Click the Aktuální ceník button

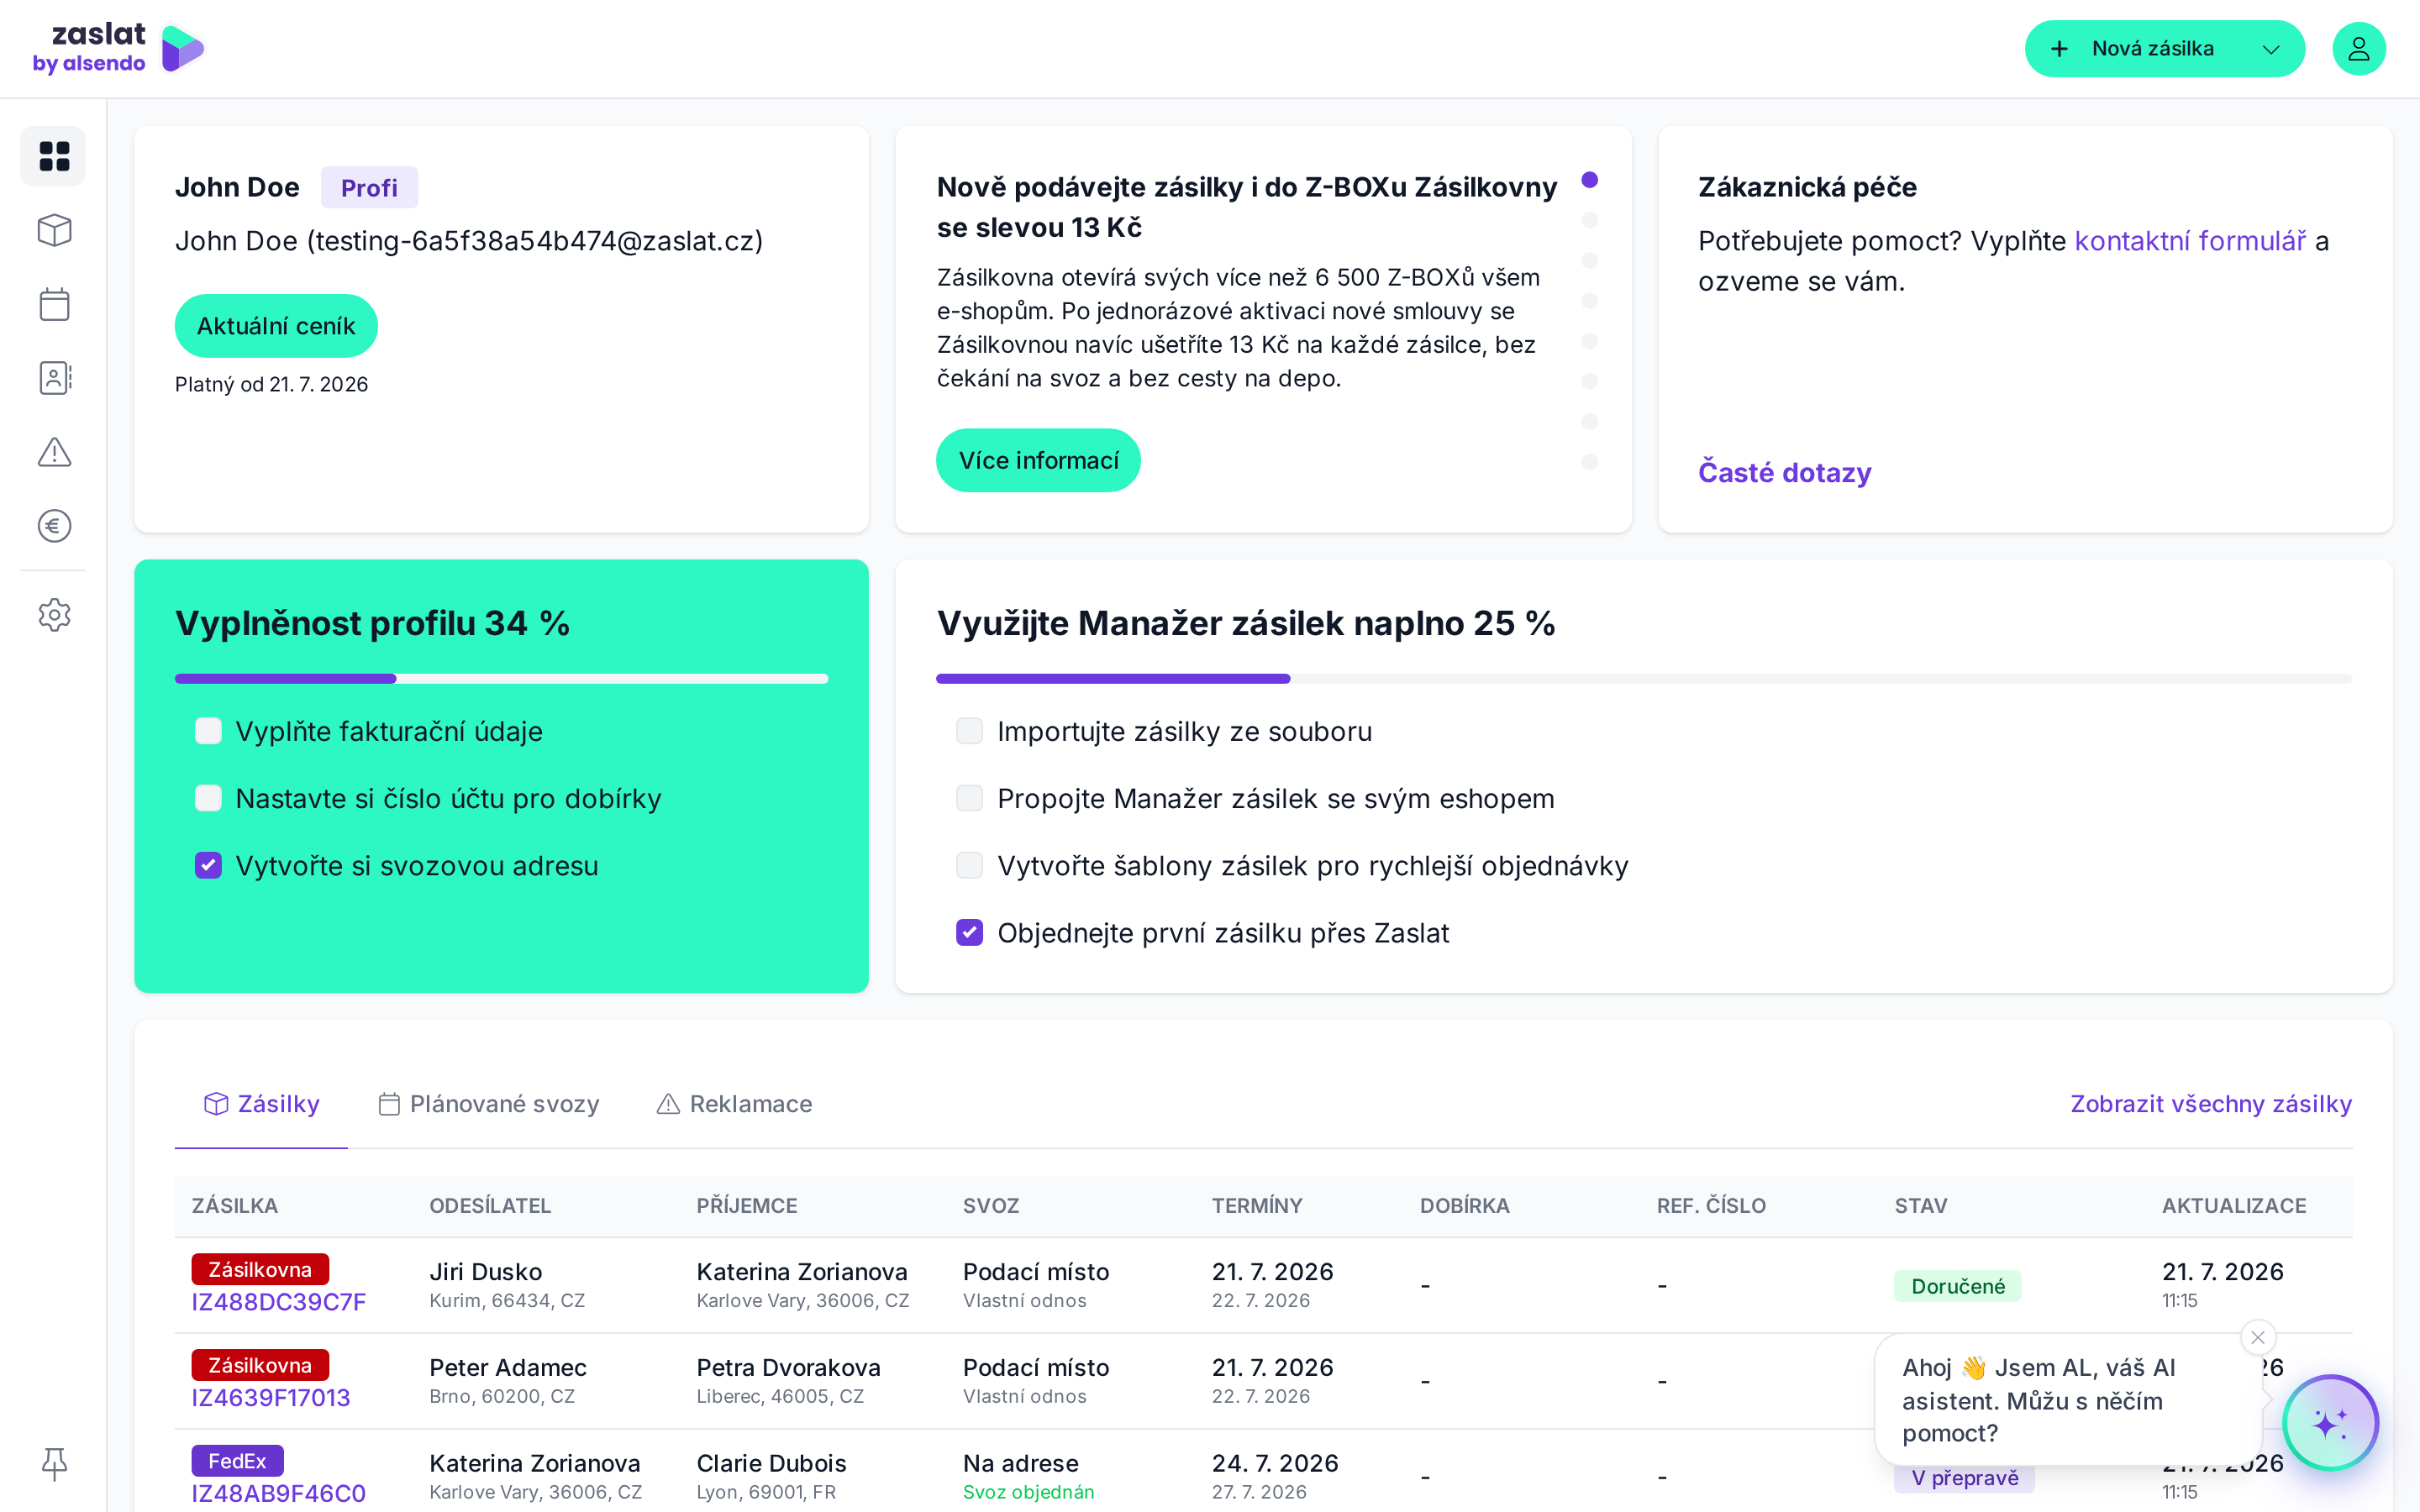276,326
